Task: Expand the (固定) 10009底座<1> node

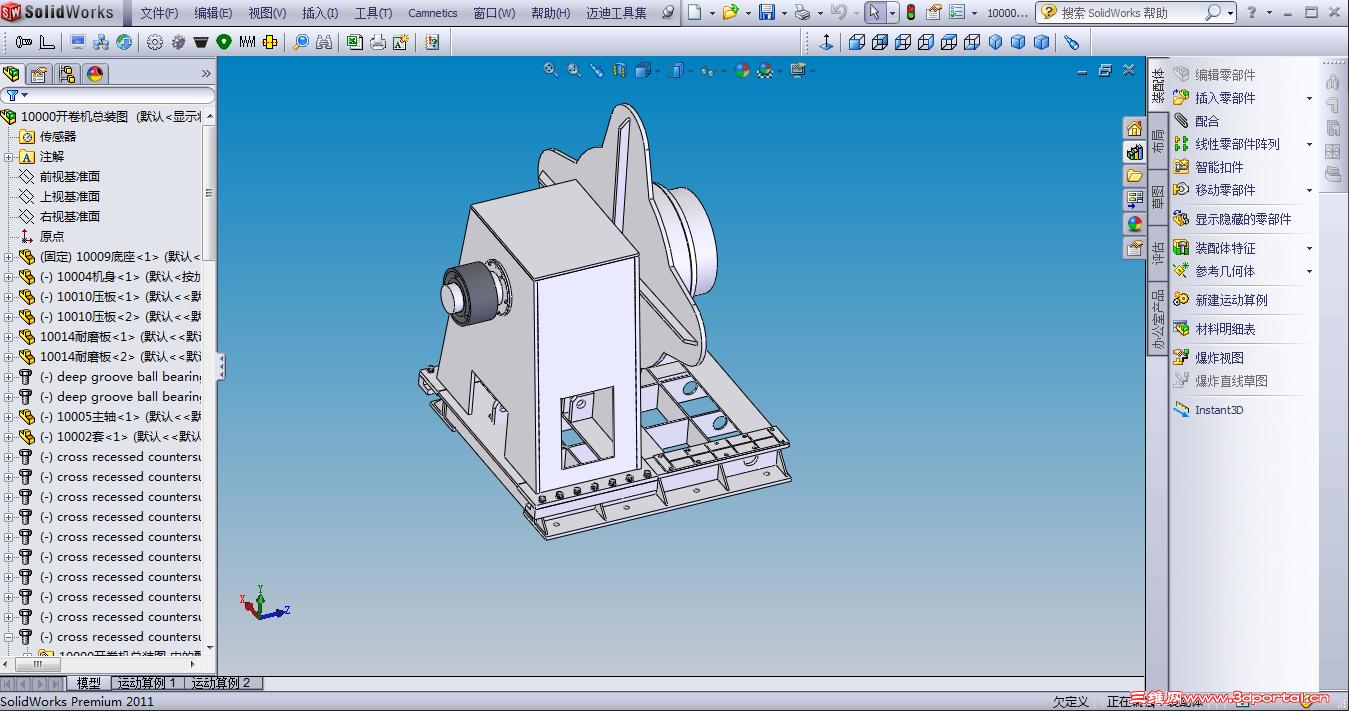Action: pos(9,257)
